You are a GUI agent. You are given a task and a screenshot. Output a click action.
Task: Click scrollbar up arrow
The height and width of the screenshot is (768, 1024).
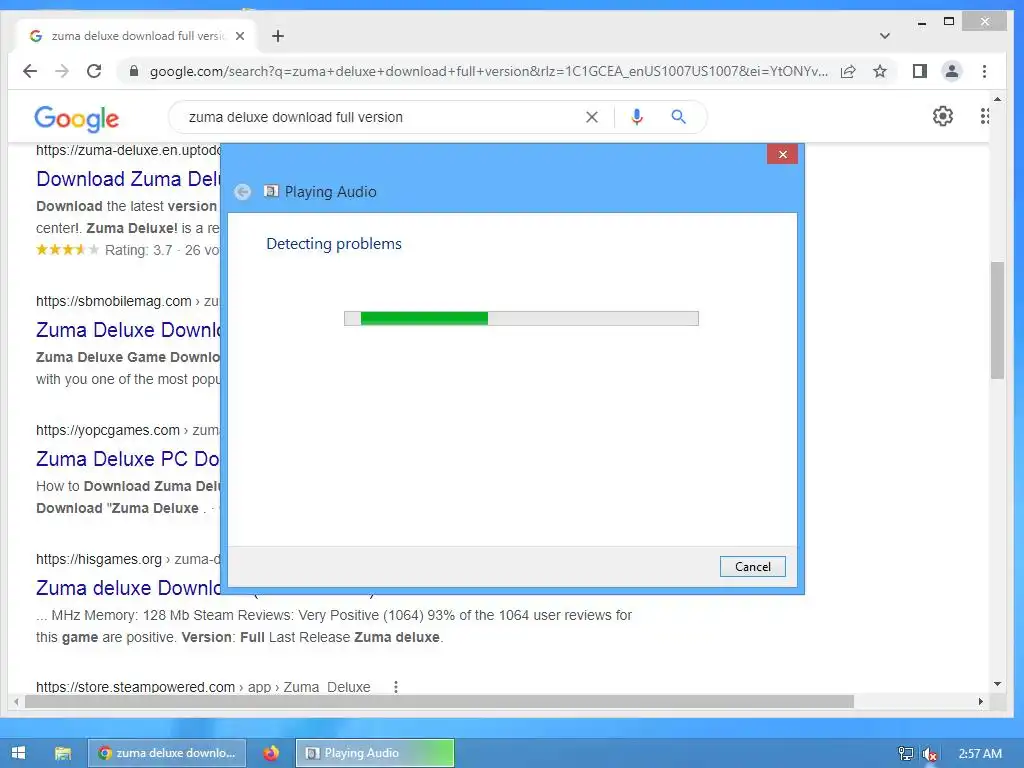click(x=997, y=100)
